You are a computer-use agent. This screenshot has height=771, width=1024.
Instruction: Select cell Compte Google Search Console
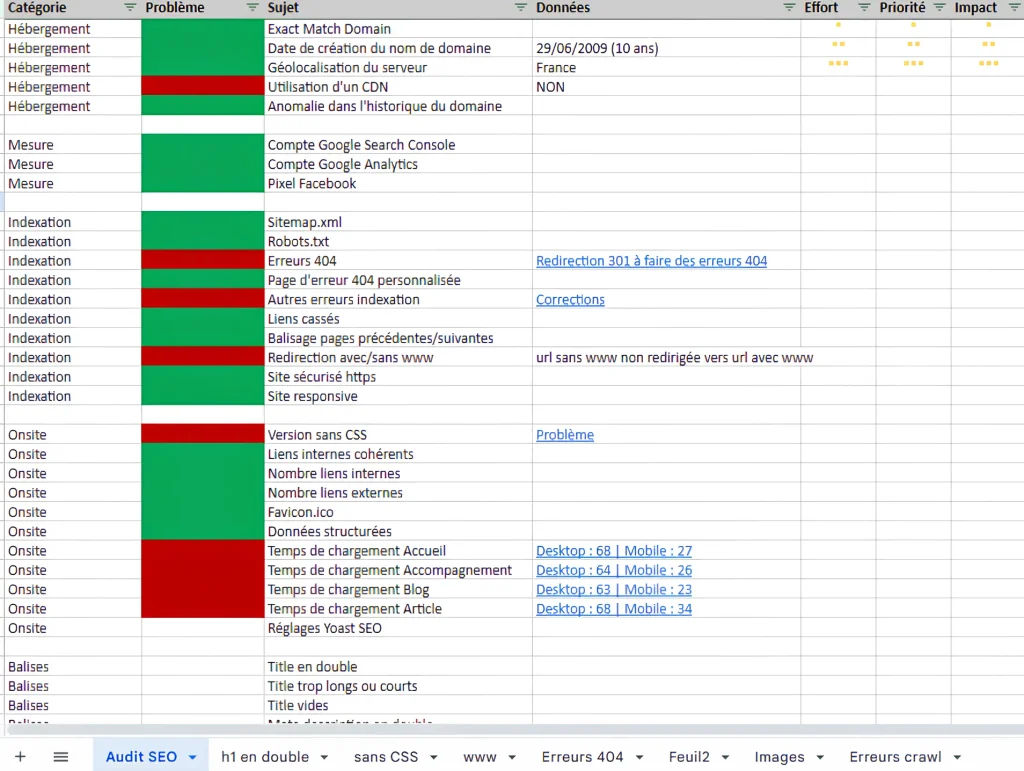click(398, 145)
